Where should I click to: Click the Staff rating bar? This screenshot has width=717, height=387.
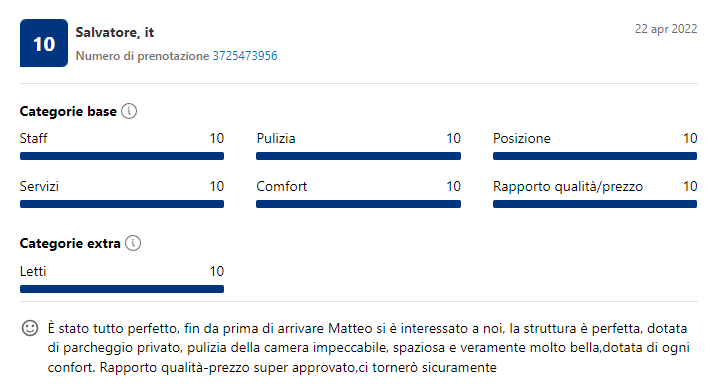(x=122, y=156)
